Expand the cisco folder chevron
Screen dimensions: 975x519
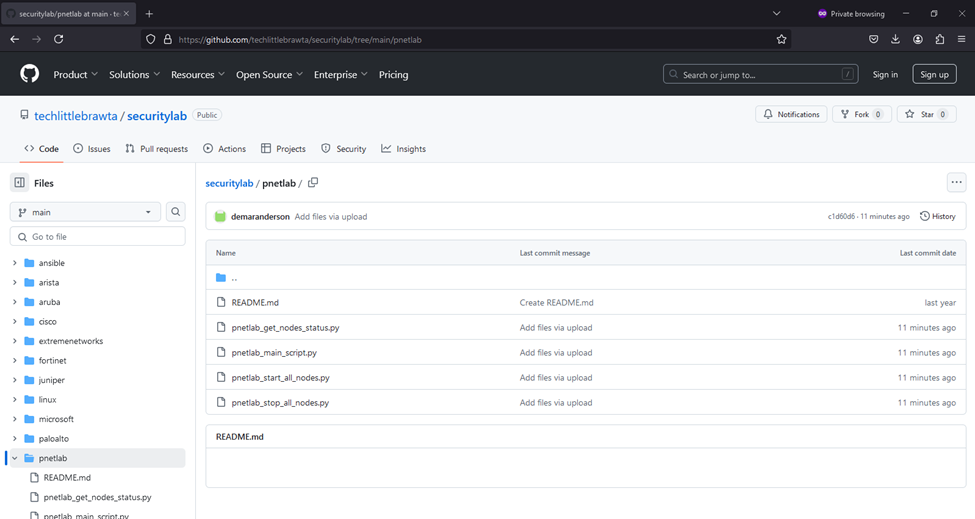(x=15, y=321)
